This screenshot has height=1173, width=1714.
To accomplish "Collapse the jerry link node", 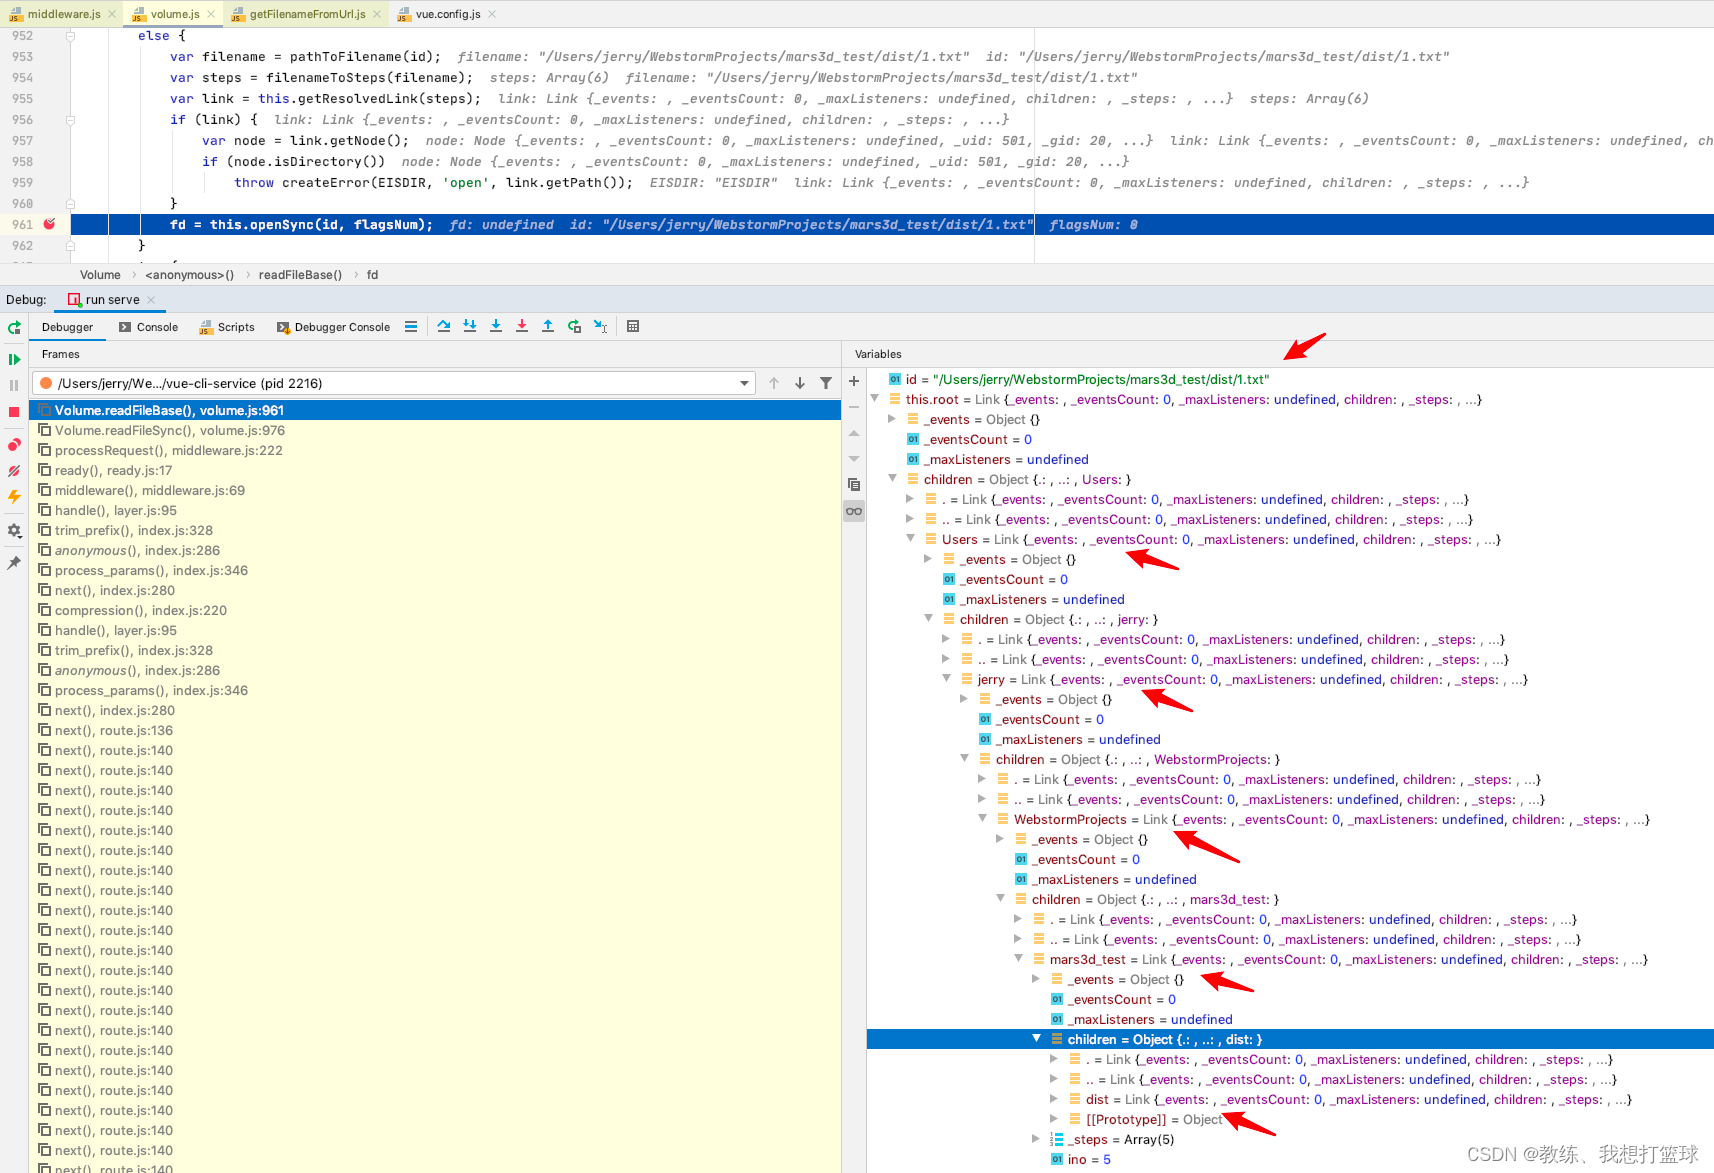I will point(947,679).
